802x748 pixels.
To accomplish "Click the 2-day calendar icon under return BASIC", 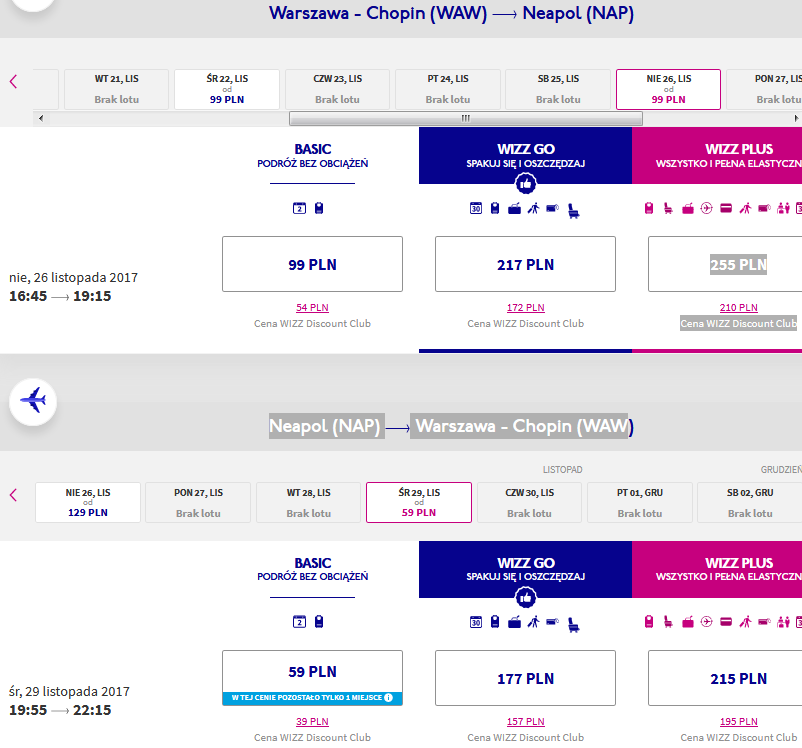I will point(299,622).
